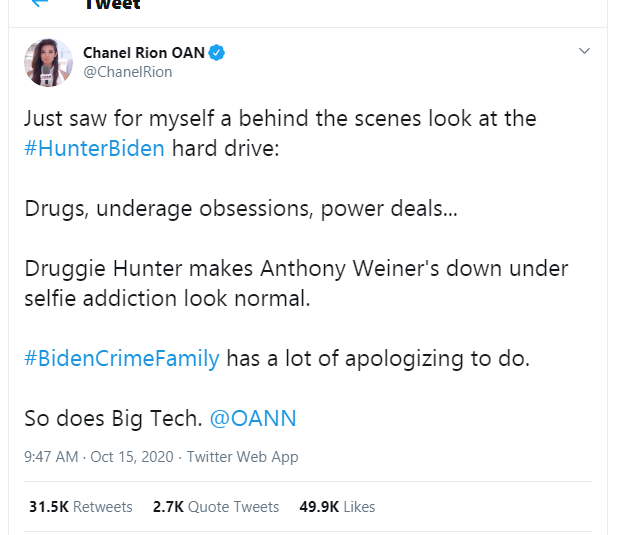Open the Twitter Web App source link

[x=241, y=457]
